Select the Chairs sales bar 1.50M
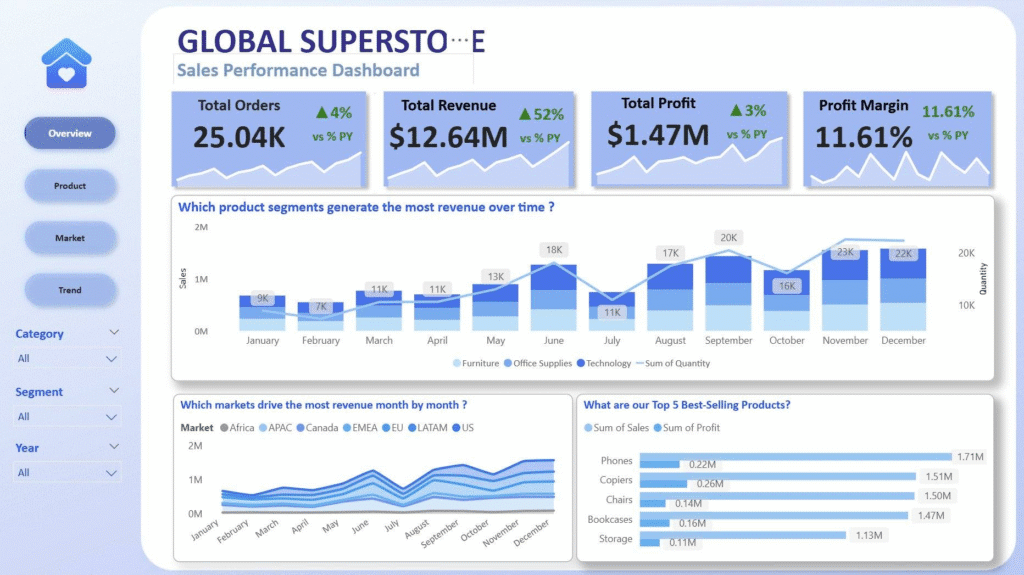Viewport: 1024px width, 575px height. [777, 496]
